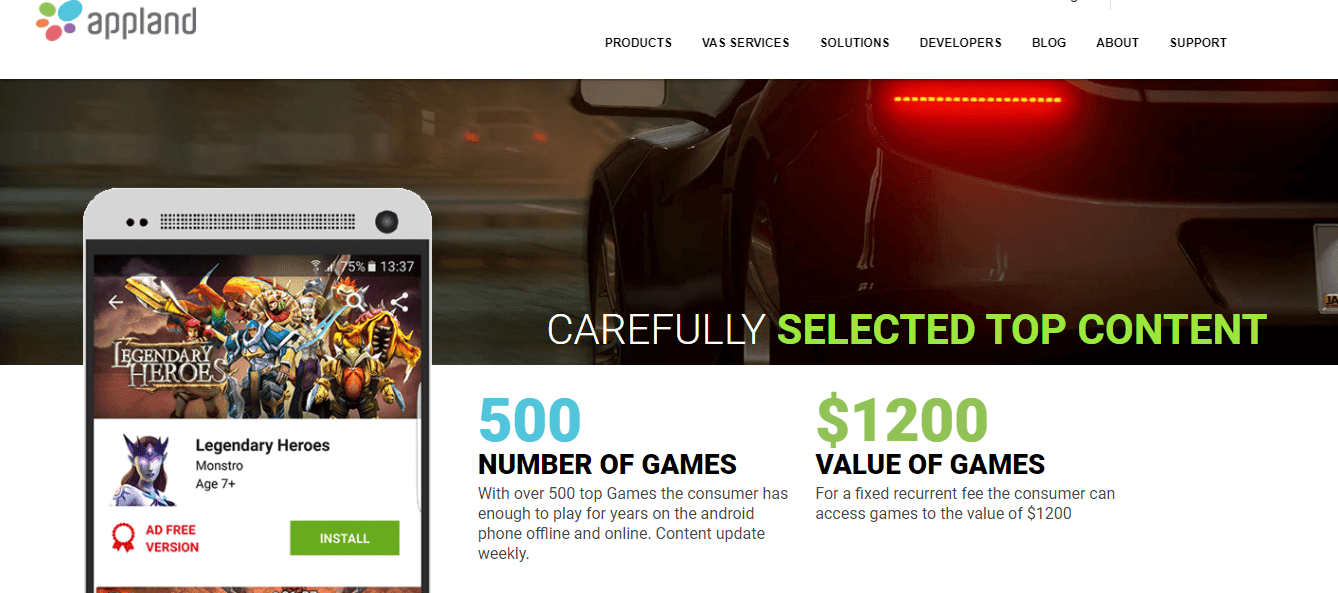
Task: Open the VAS SERVICES menu
Action: 746,43
